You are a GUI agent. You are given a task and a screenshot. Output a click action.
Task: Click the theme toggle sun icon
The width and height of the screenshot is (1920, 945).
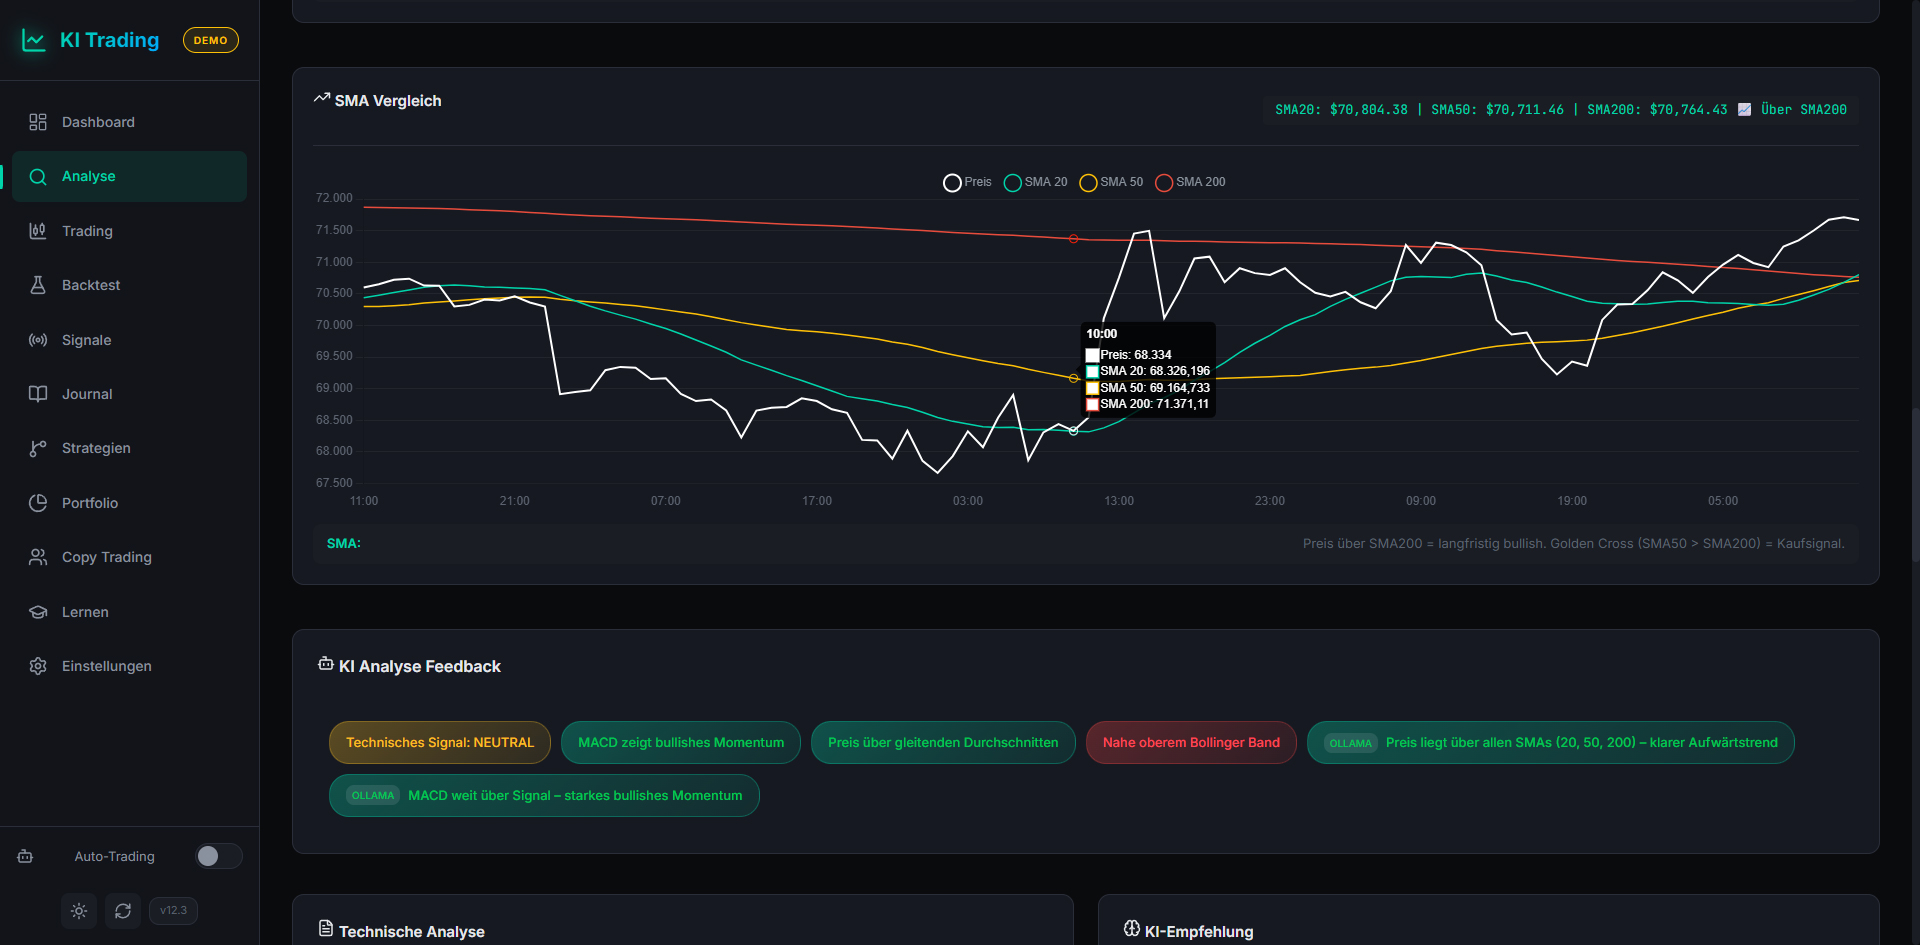79,911
